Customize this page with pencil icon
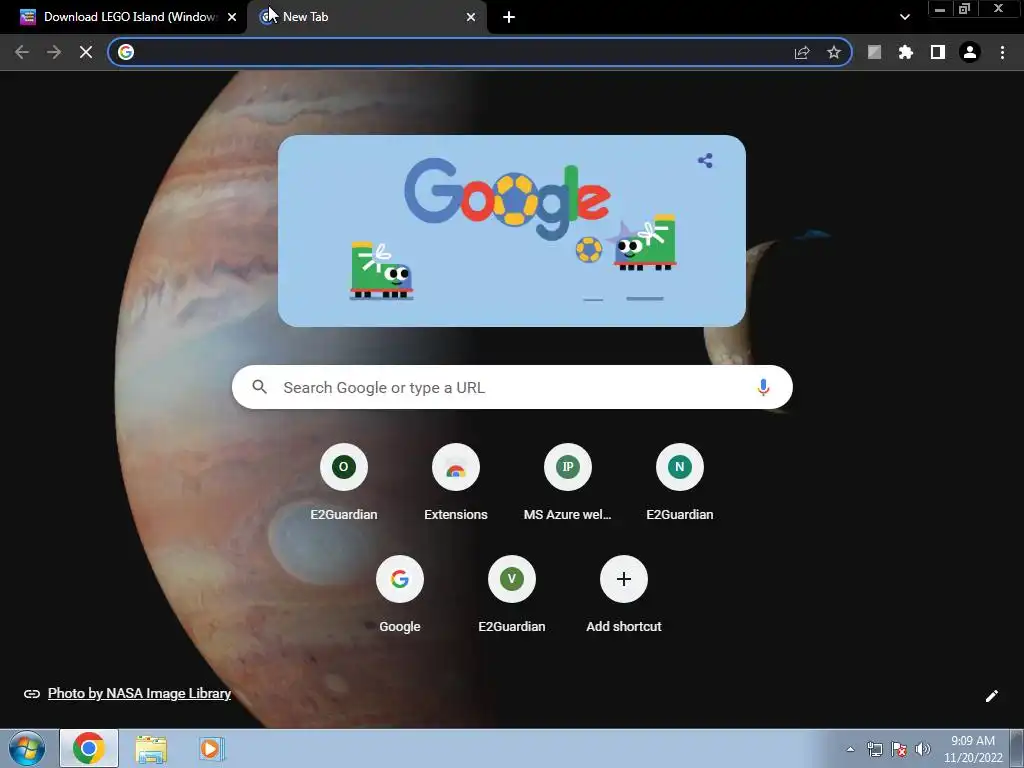The height and width of the screenshot is (768, 1024). pos(991,696)
